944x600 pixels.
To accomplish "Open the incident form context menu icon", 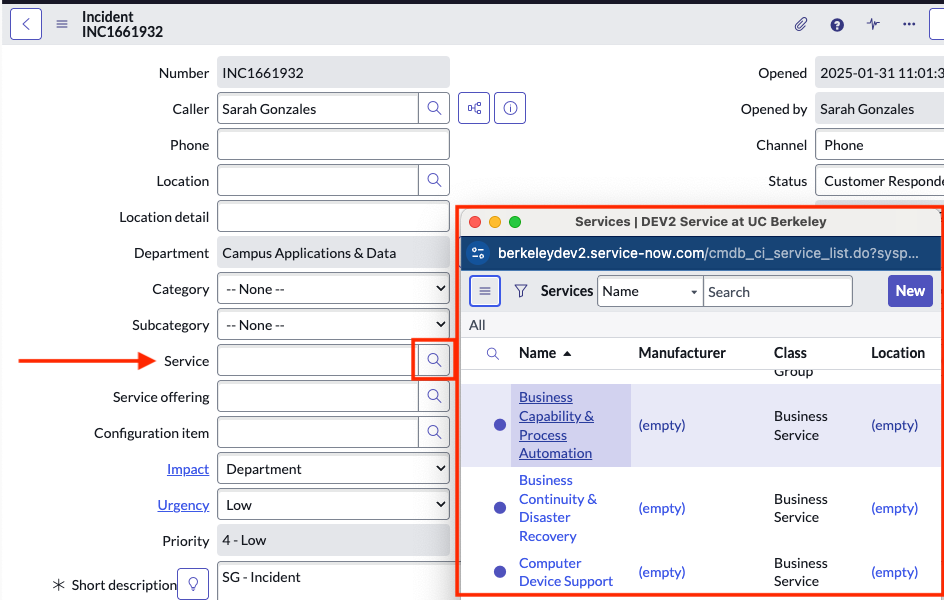I will 62,24.
